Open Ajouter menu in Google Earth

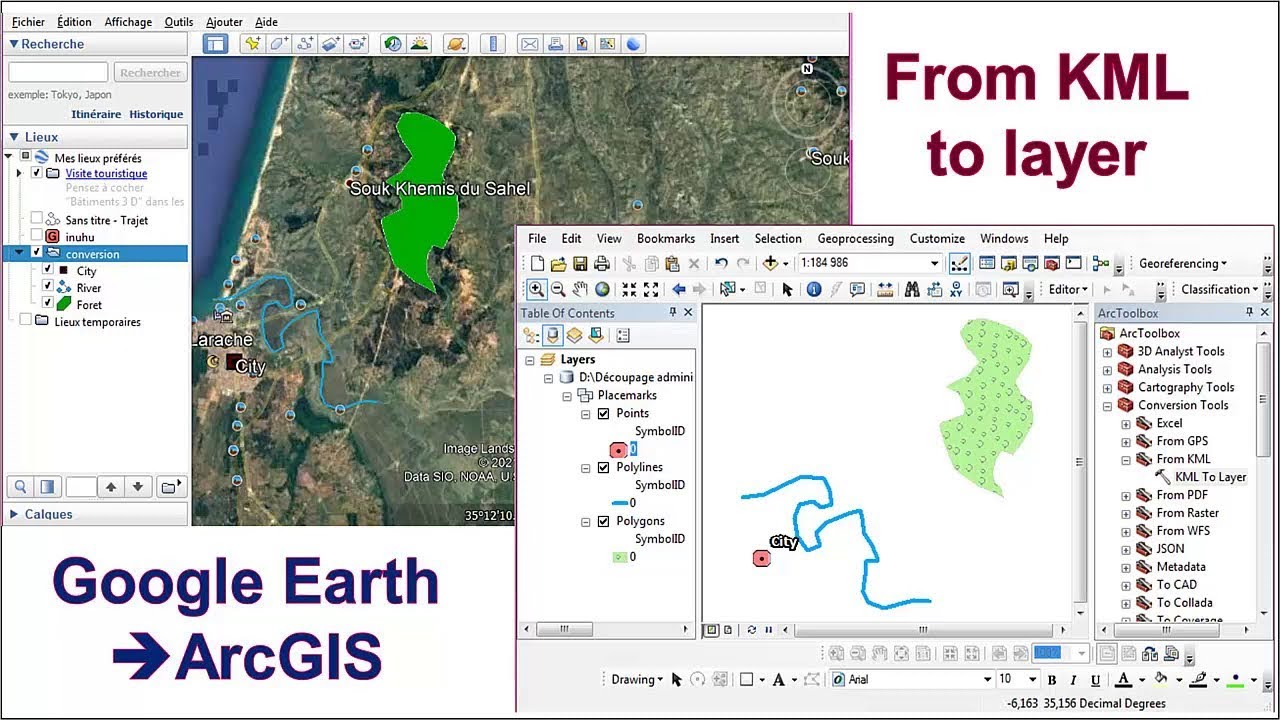[x=224, y=22]
